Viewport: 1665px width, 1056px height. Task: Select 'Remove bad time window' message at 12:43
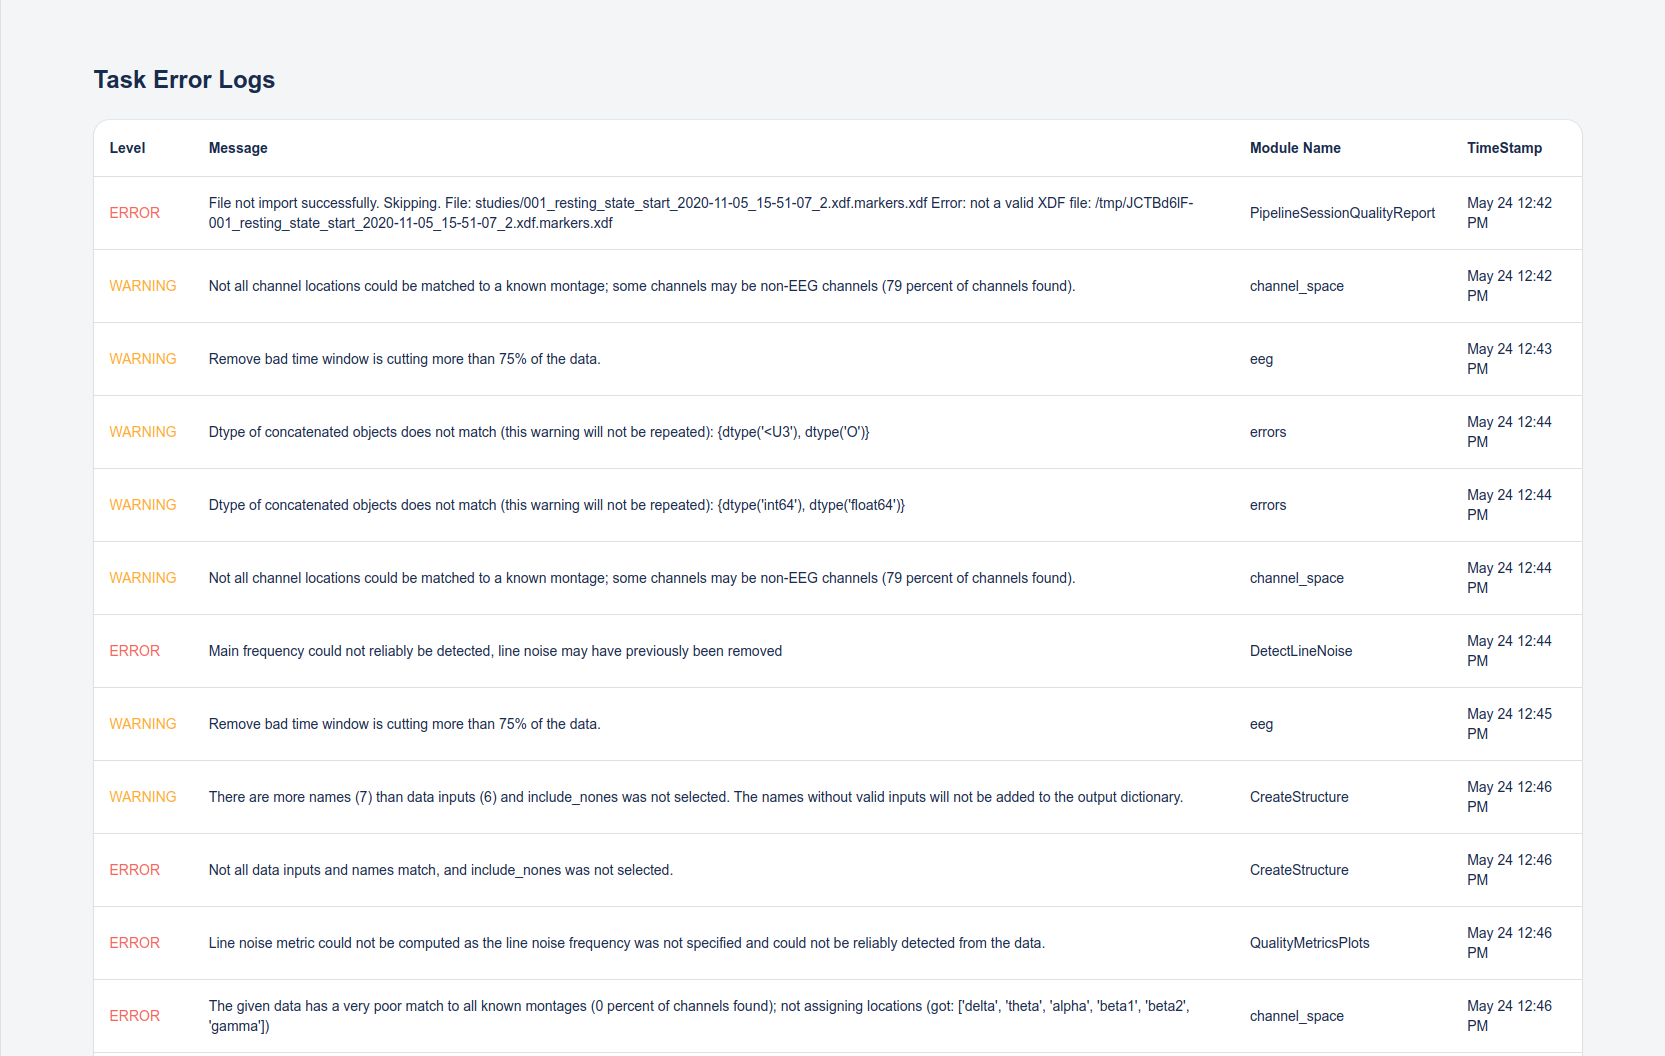[404, 359]
